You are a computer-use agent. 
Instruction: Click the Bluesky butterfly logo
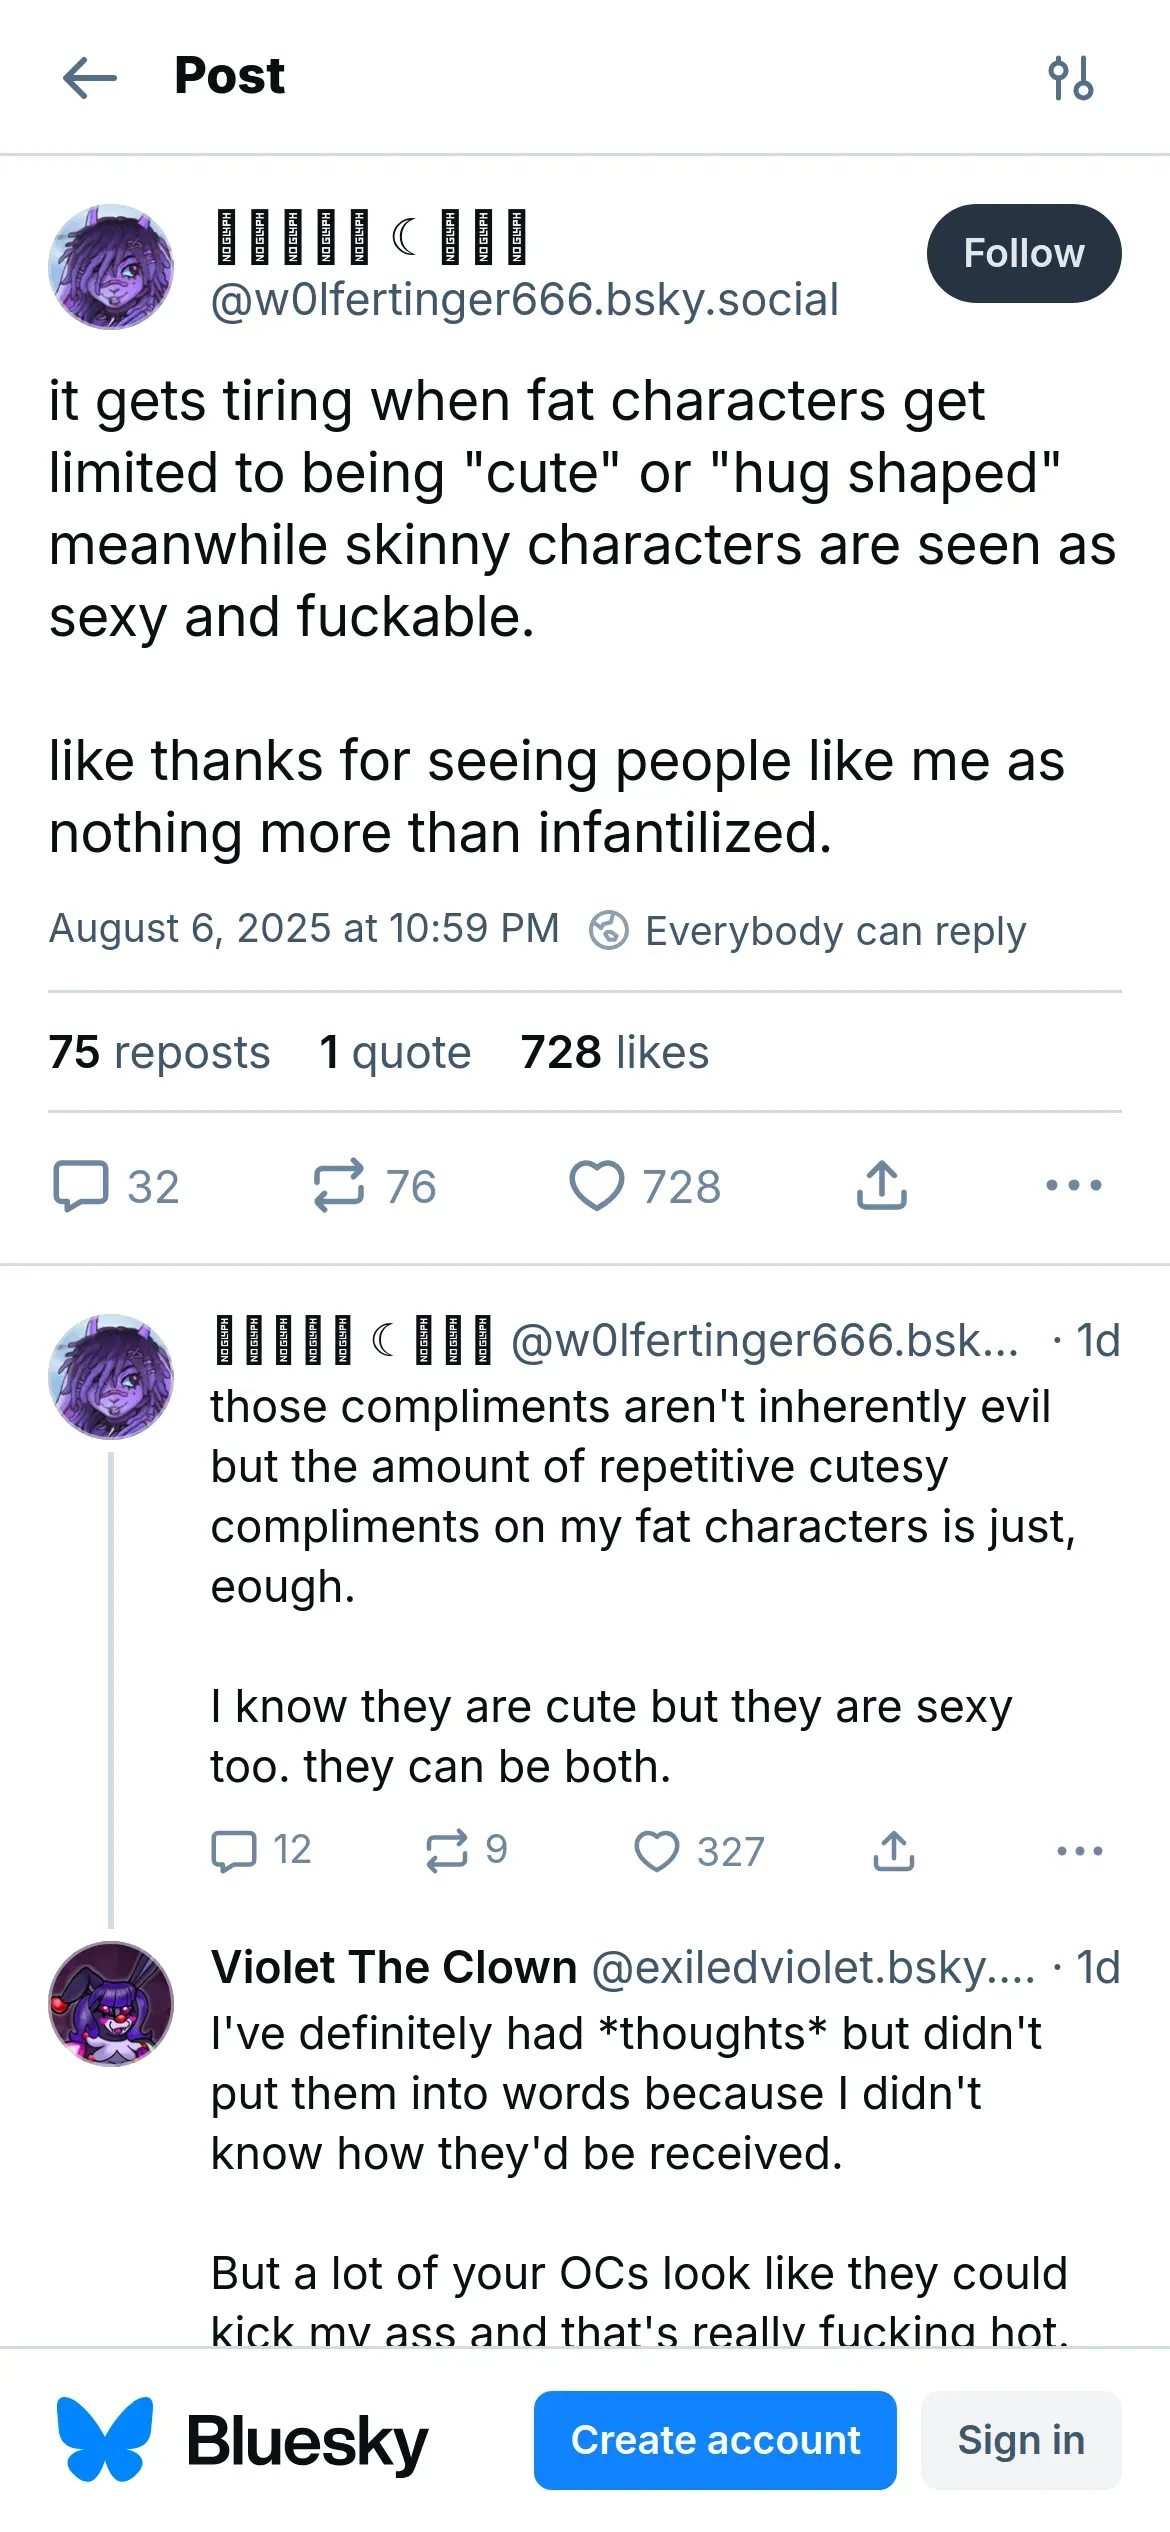105,2440
